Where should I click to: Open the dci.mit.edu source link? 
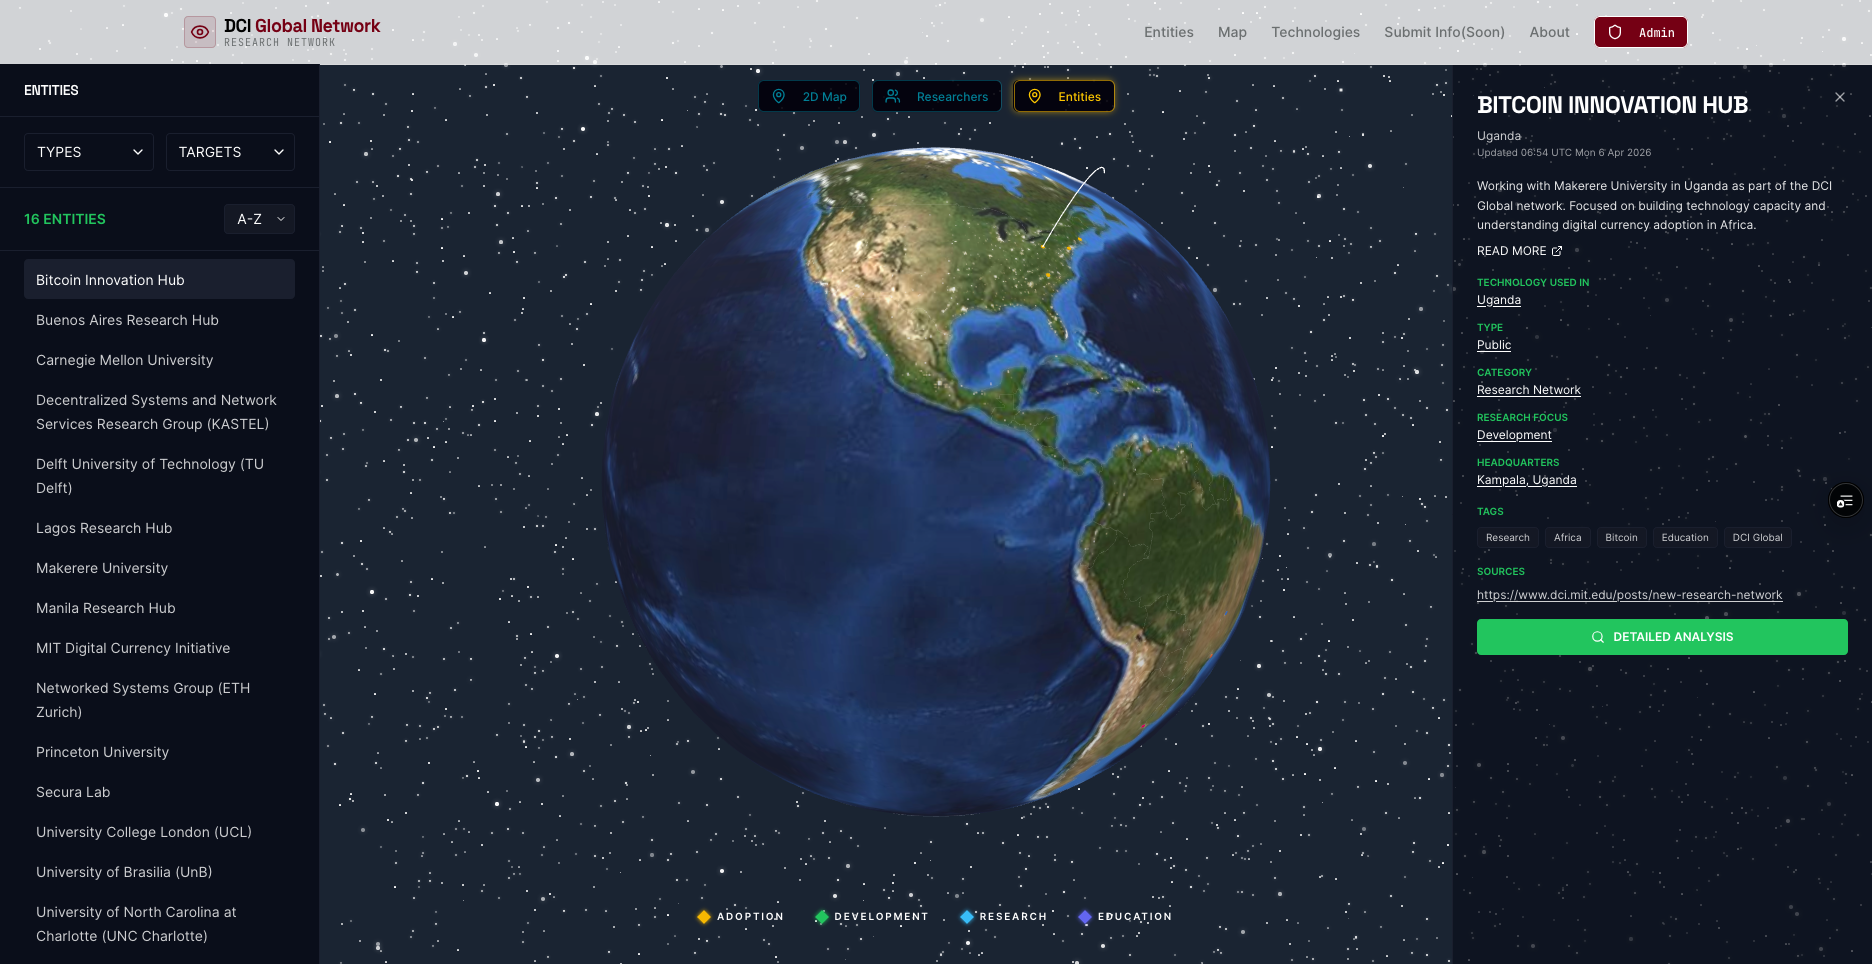pos(1629,595)
